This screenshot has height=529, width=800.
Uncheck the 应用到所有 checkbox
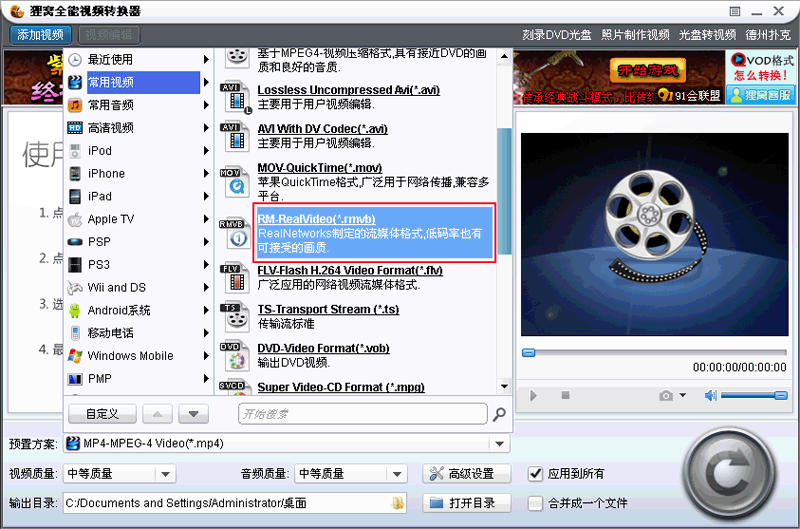coord(535,474)
